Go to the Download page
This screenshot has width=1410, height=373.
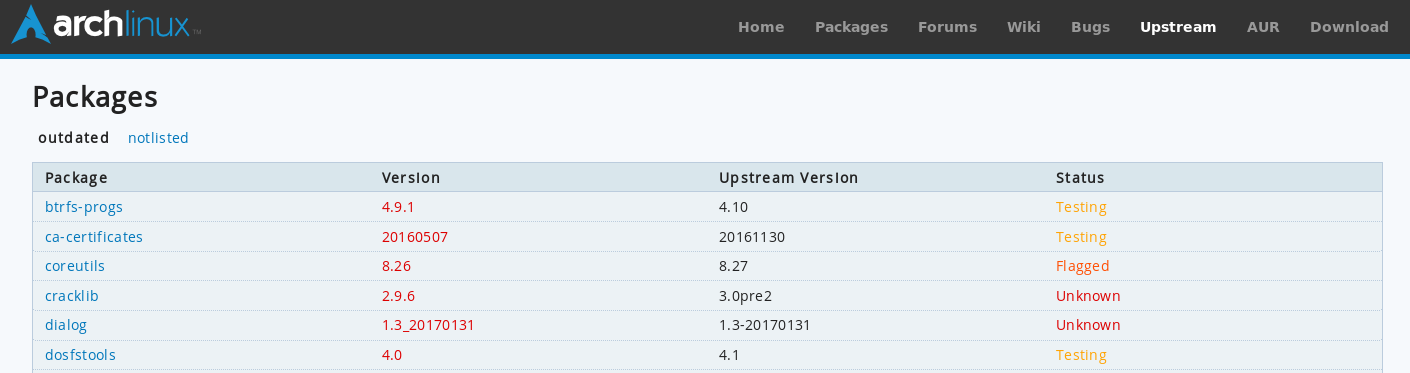click(1349, 27)
